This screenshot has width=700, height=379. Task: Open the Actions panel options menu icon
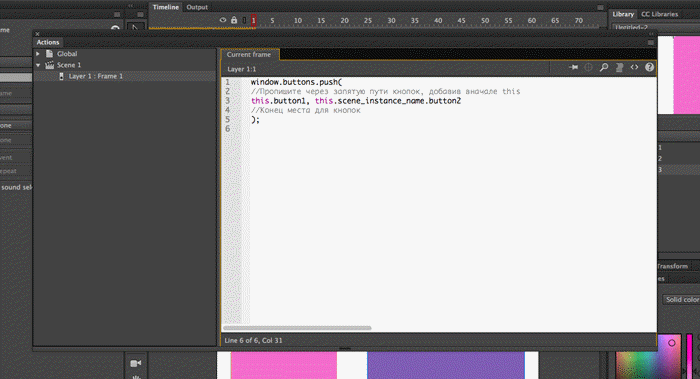click(651, 42)
